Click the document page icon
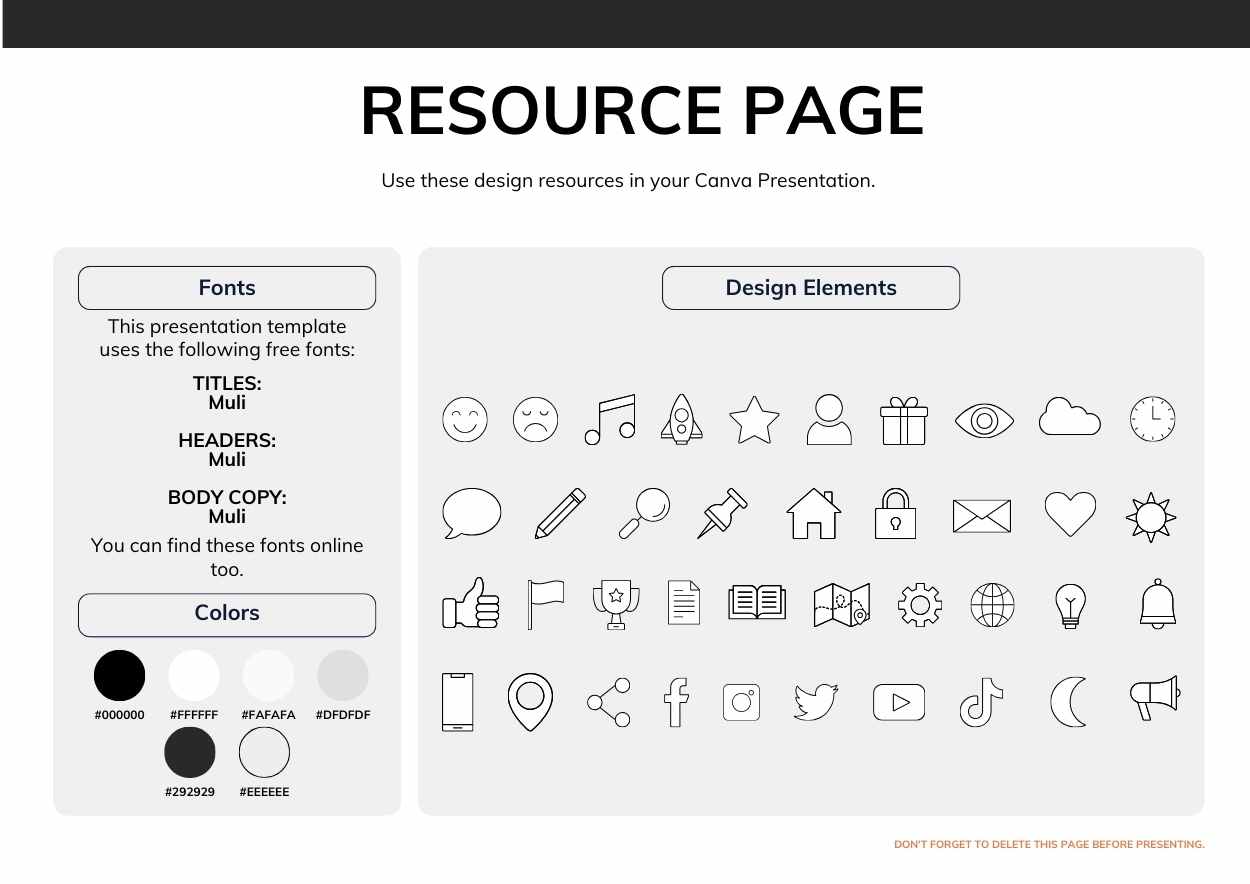1250x884 pixels. [x=684, y=603]
